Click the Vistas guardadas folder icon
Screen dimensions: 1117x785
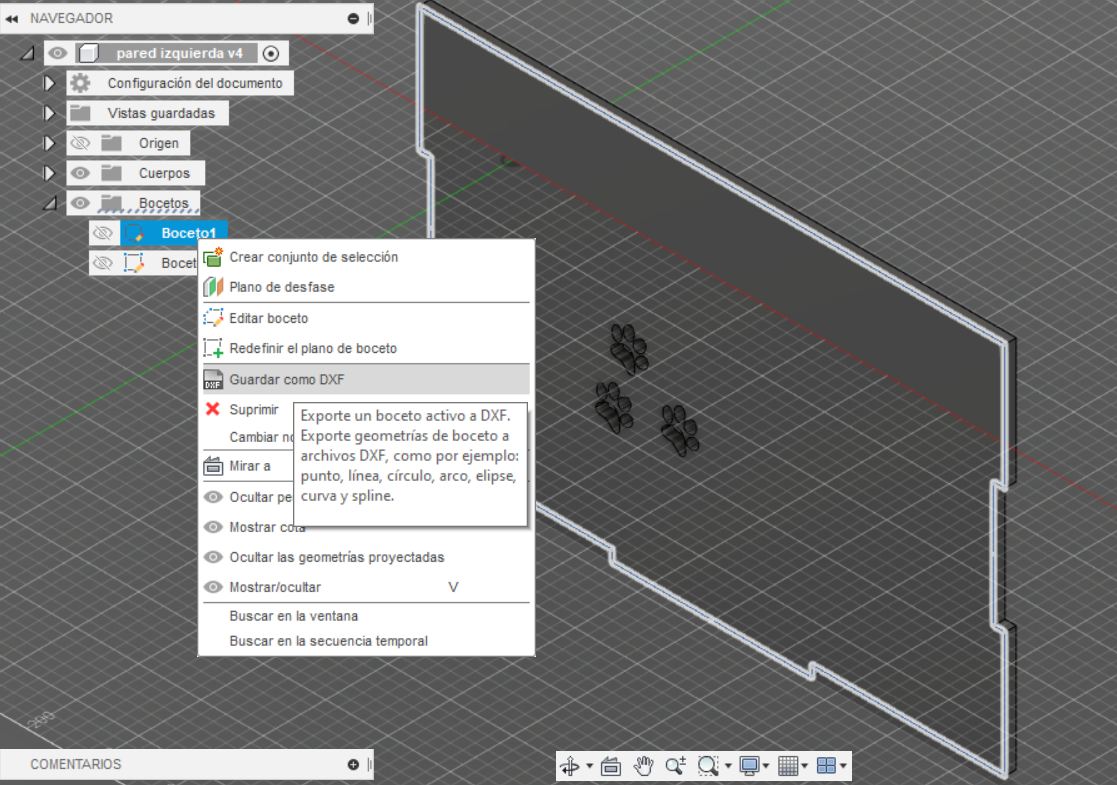(80, 113)
